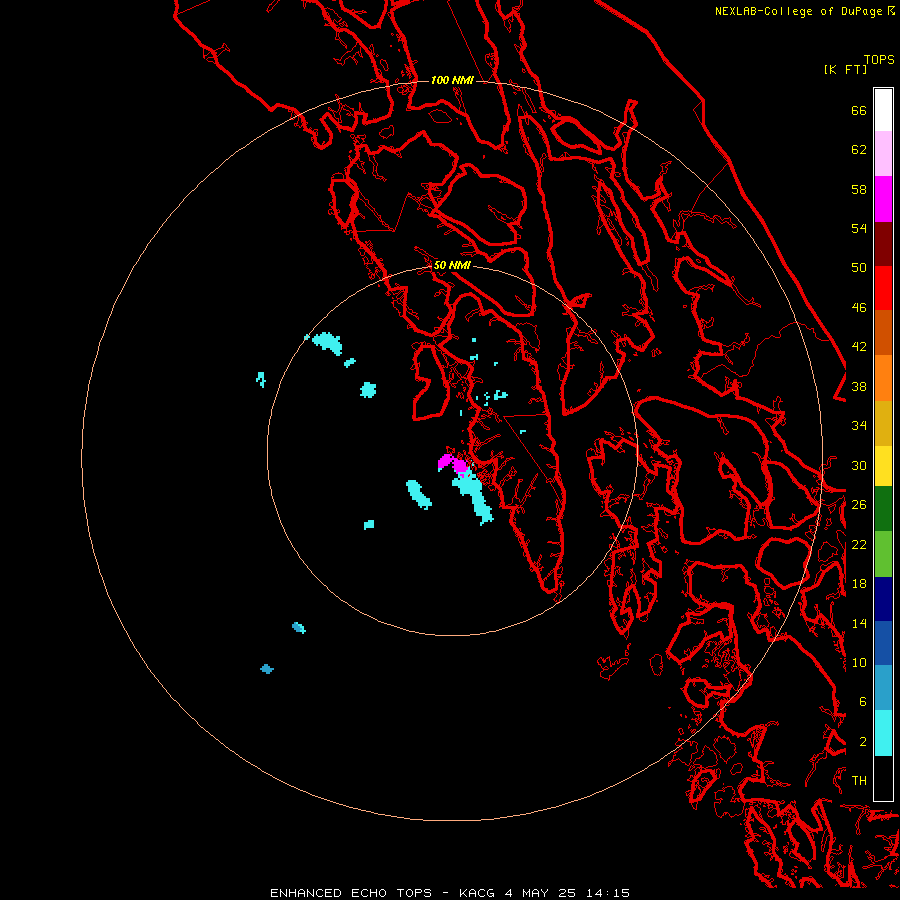This screenshot has height=900, width=900.
Task: Click the large cyan echo below the magenta cell
Action: click(474, 497)
